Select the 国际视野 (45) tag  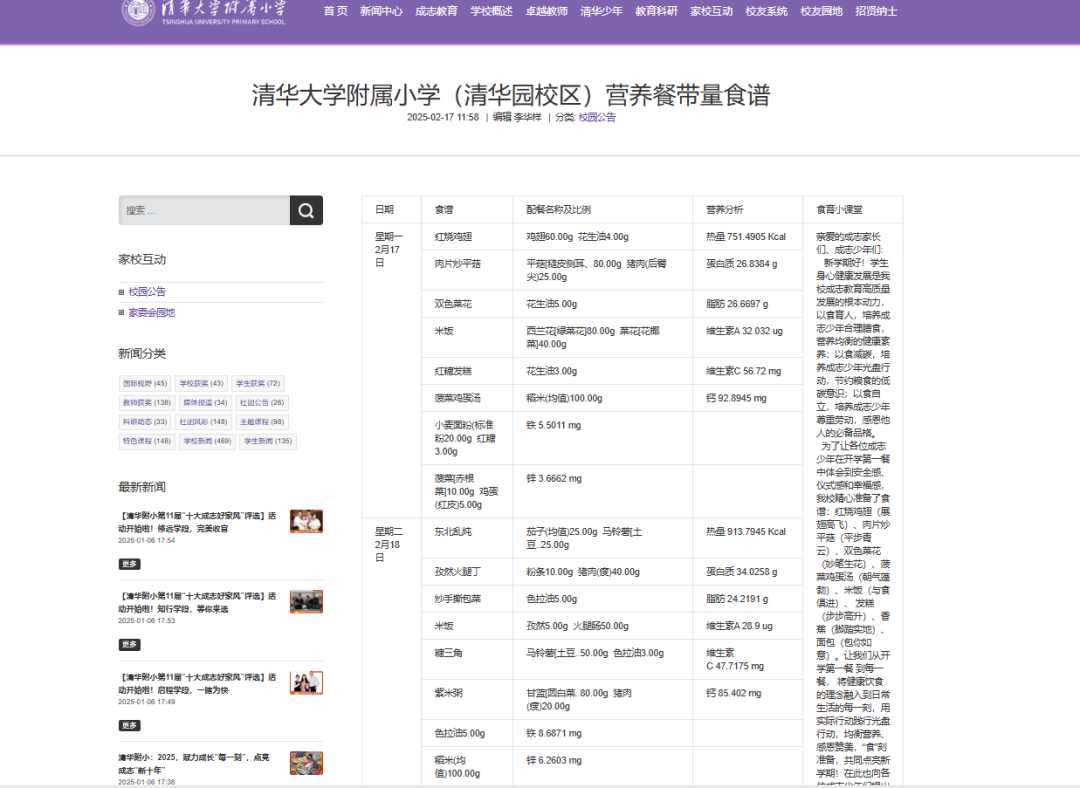pyautogui.click(x=145, y=384)
